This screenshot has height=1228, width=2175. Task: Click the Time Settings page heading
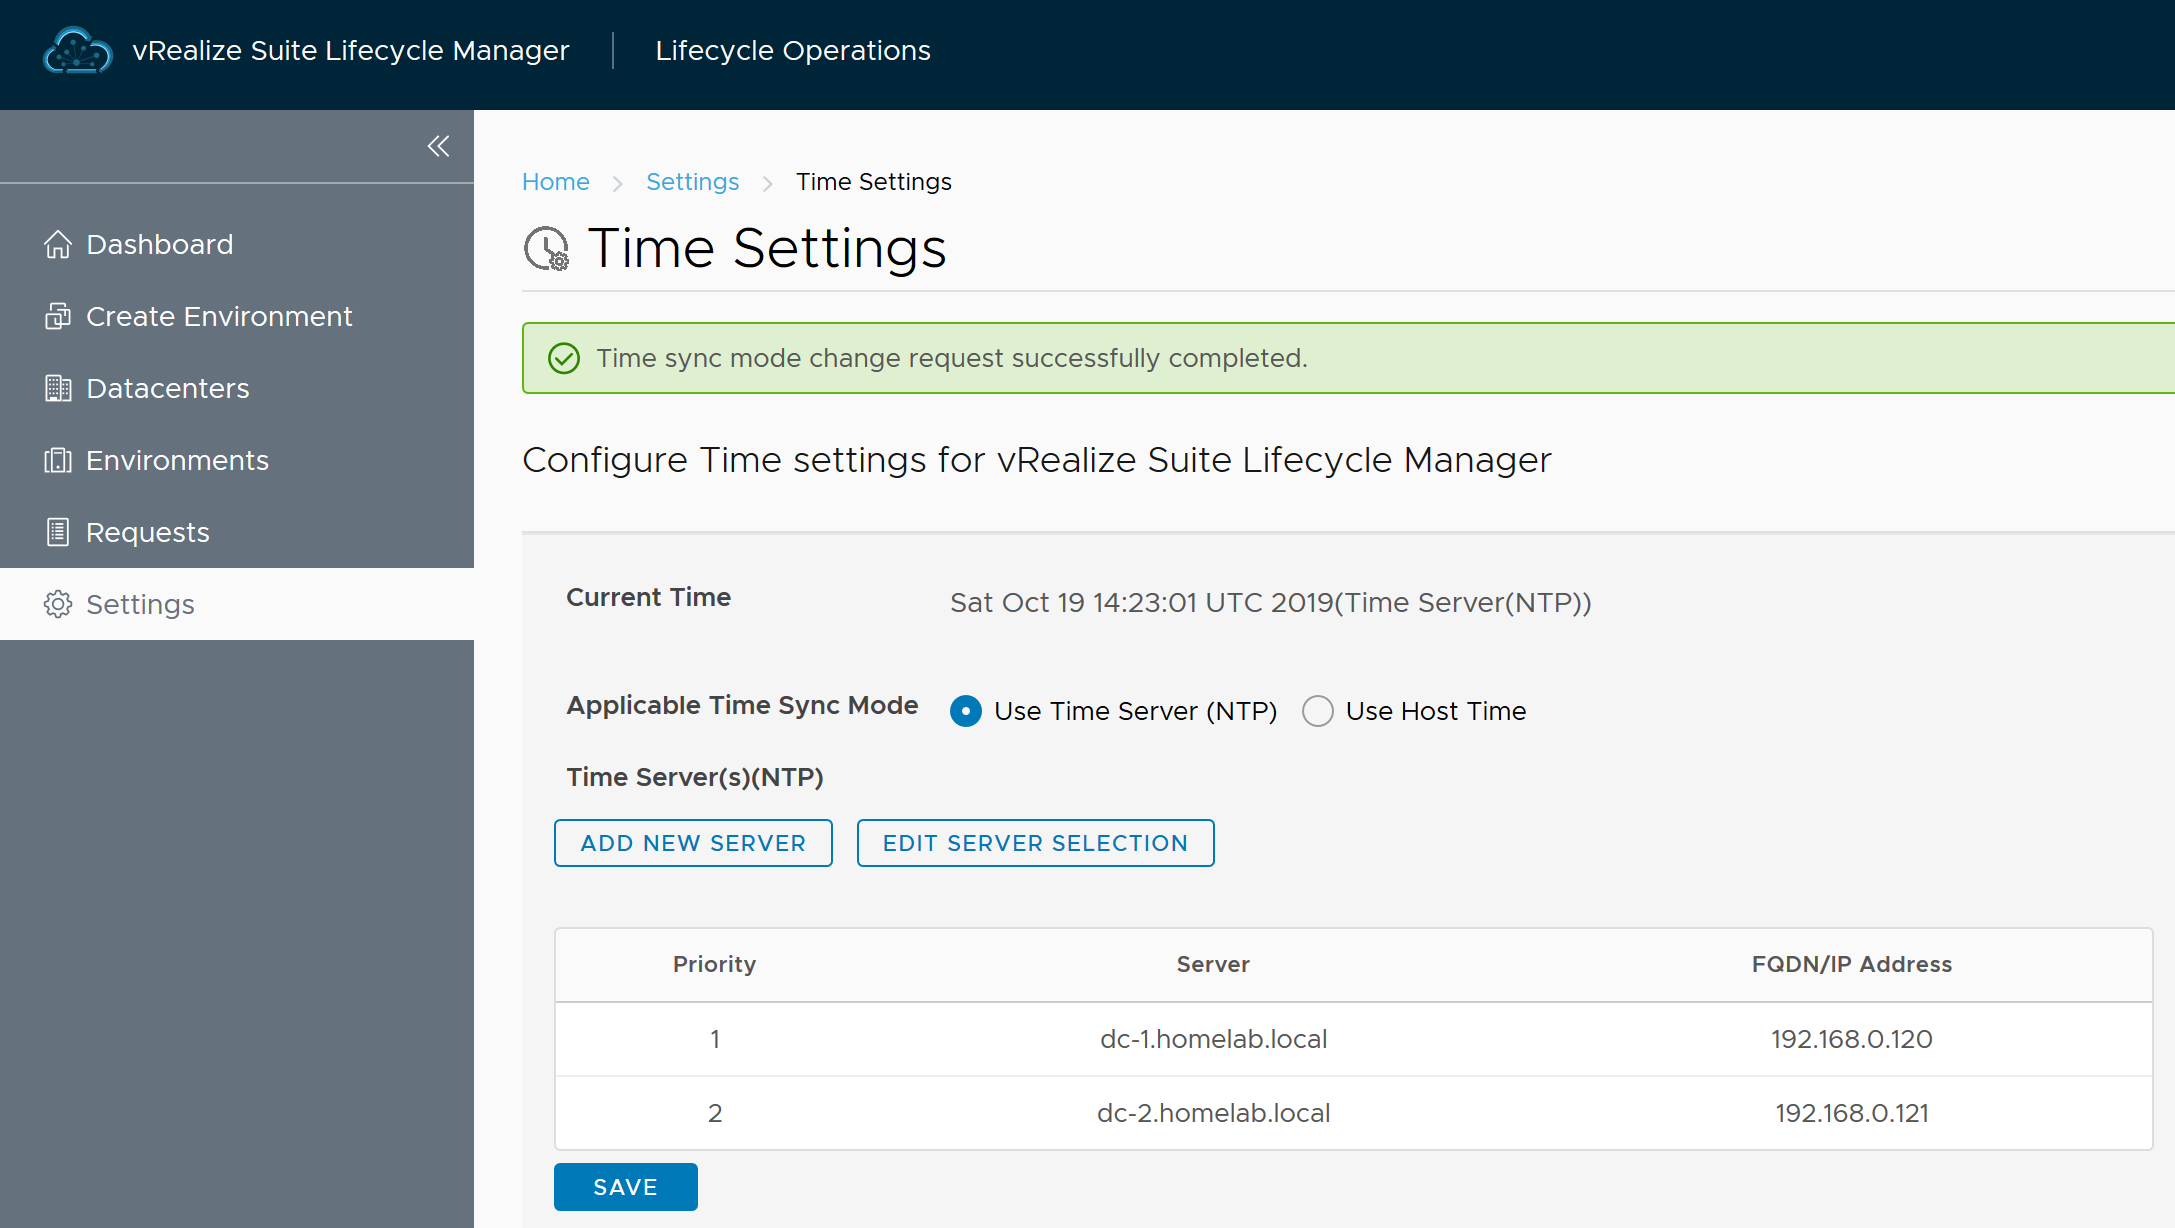pos(767,248)
